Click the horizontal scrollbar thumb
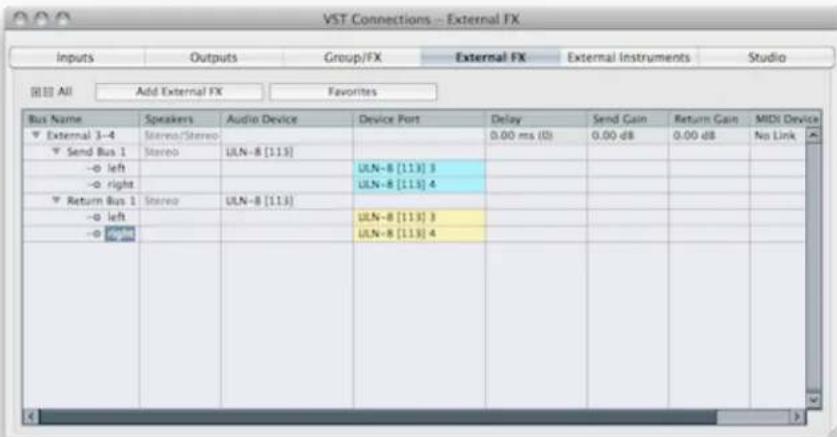837x437 pixels. coord(378,416)
